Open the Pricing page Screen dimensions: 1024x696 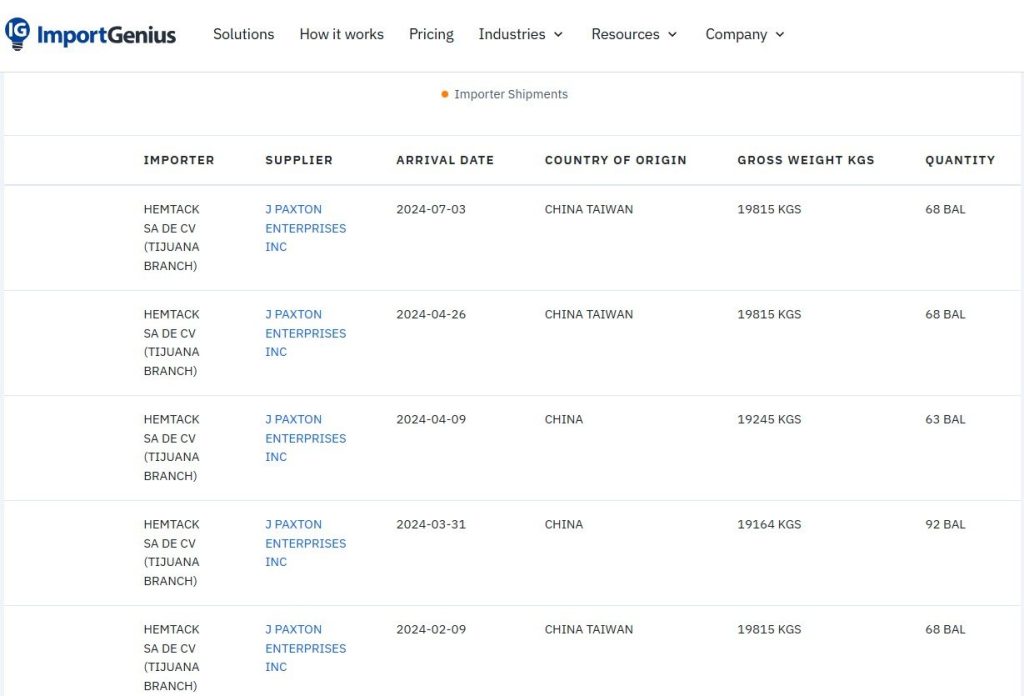tap(431, 34)
